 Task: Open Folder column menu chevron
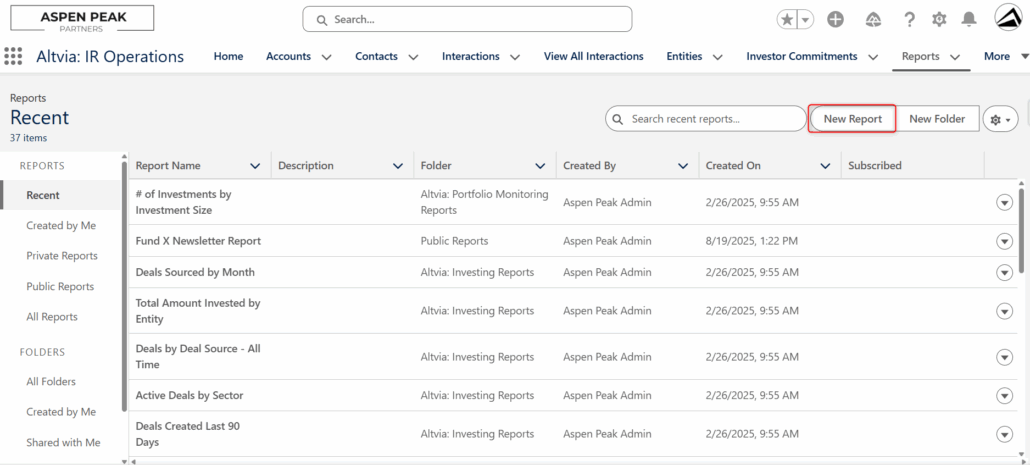click(540, 166)
